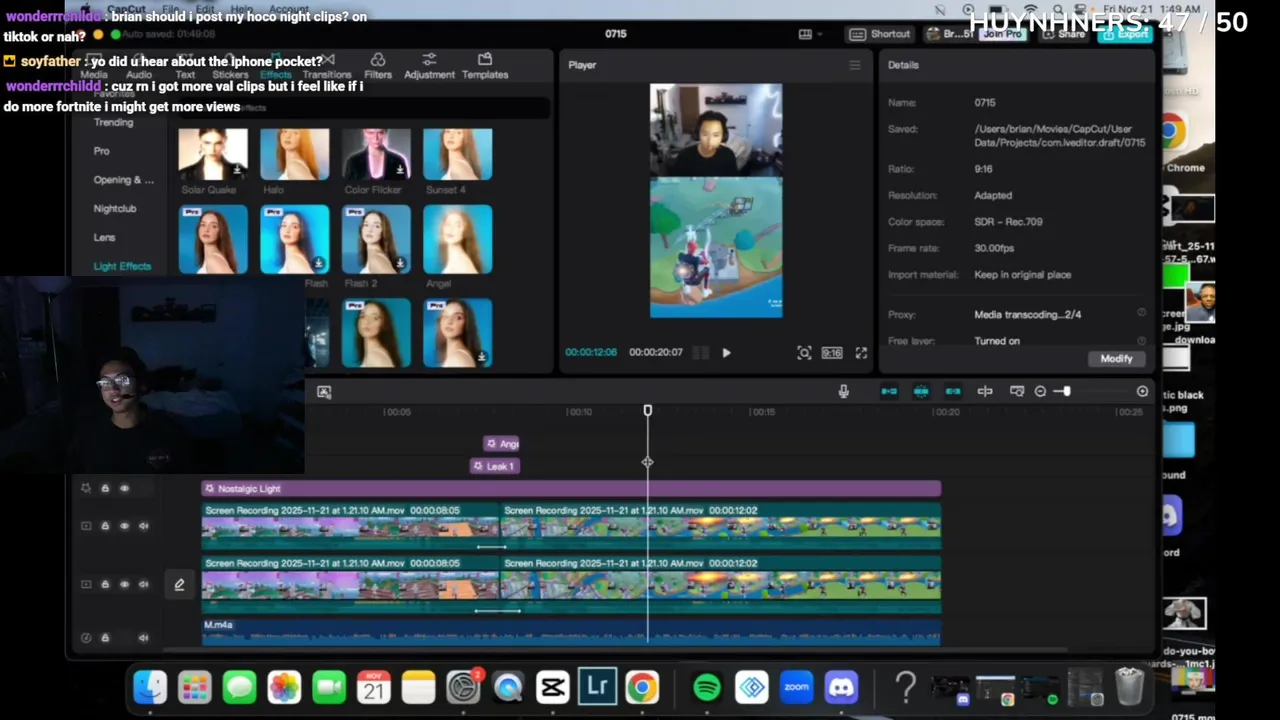Choose the Color Flicker effect thumbnail
Screen dimensions: 1280x720
tap(376, 154)
